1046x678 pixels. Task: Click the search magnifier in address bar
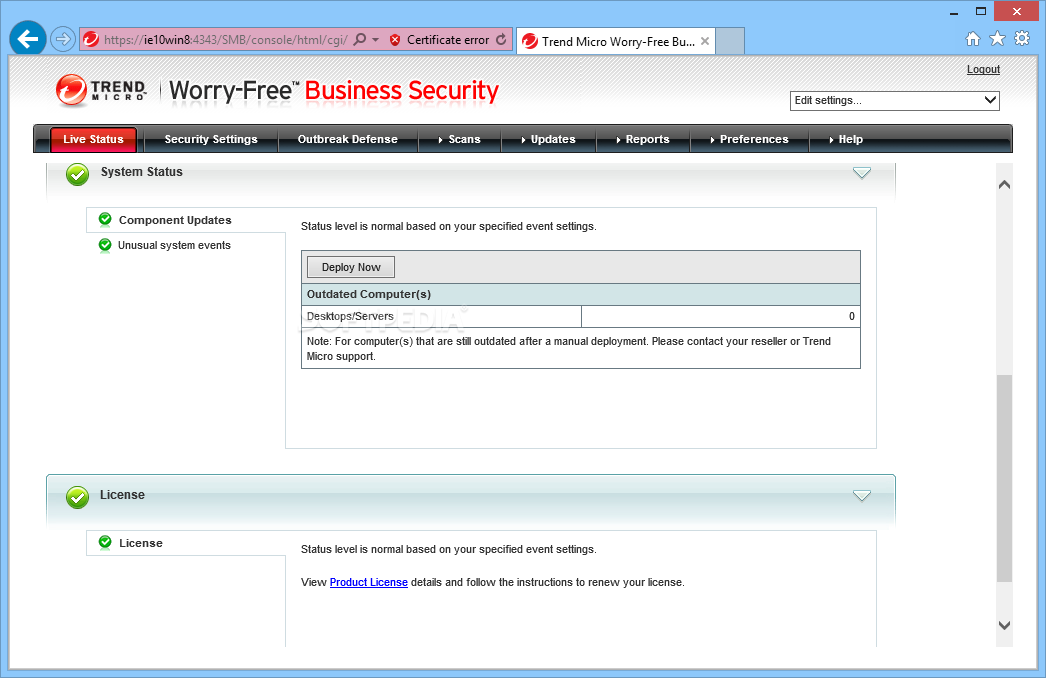360,39
